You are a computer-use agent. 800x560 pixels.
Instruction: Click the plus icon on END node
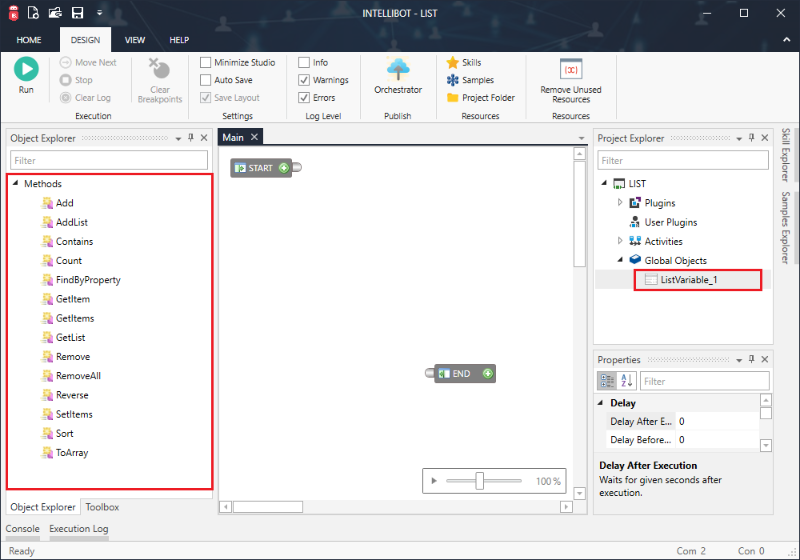point(488,373)
